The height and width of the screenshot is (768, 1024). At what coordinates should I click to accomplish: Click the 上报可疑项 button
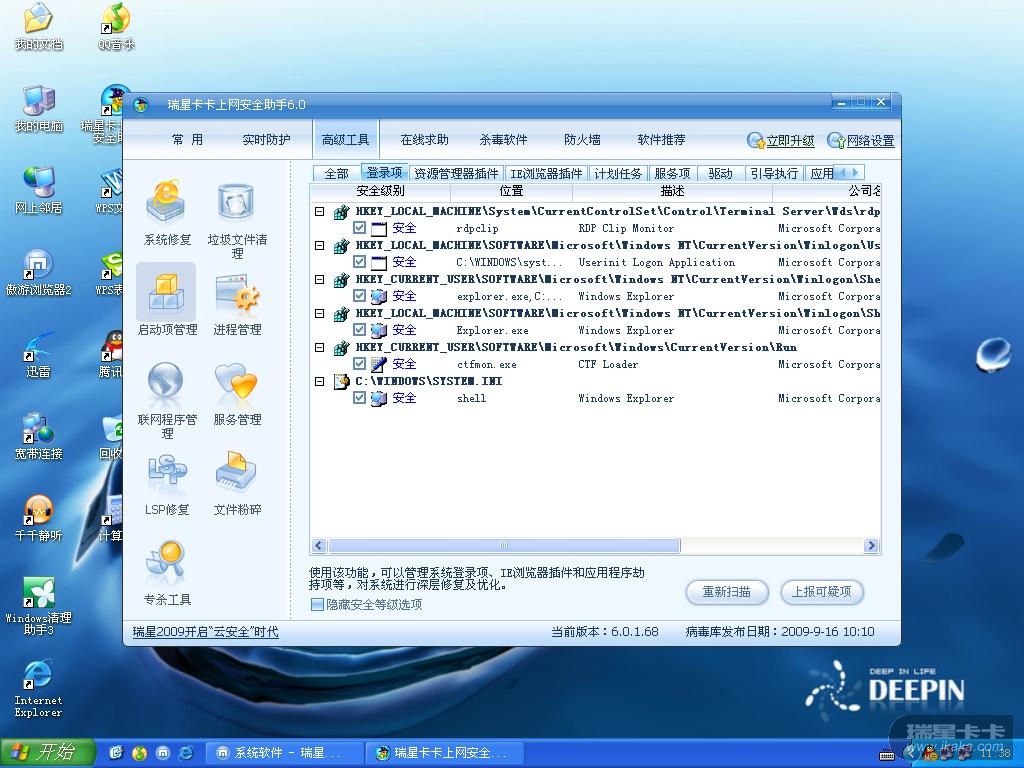(x=822, y=592)
